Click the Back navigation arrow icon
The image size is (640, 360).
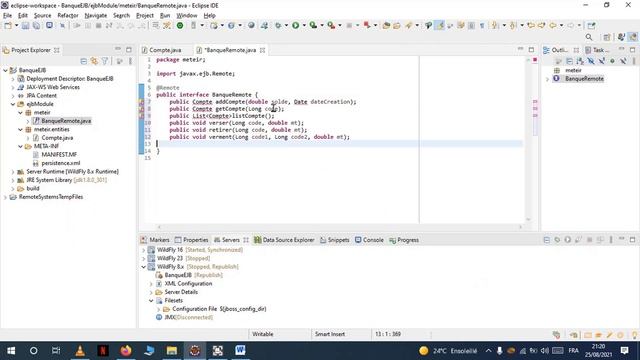pyautogui.click(x=553, y=26)
